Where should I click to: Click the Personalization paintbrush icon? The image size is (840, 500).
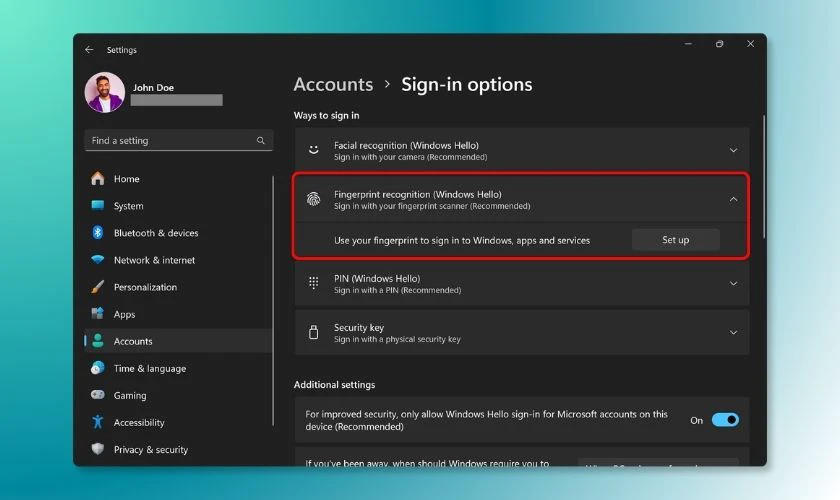[98, 287]
